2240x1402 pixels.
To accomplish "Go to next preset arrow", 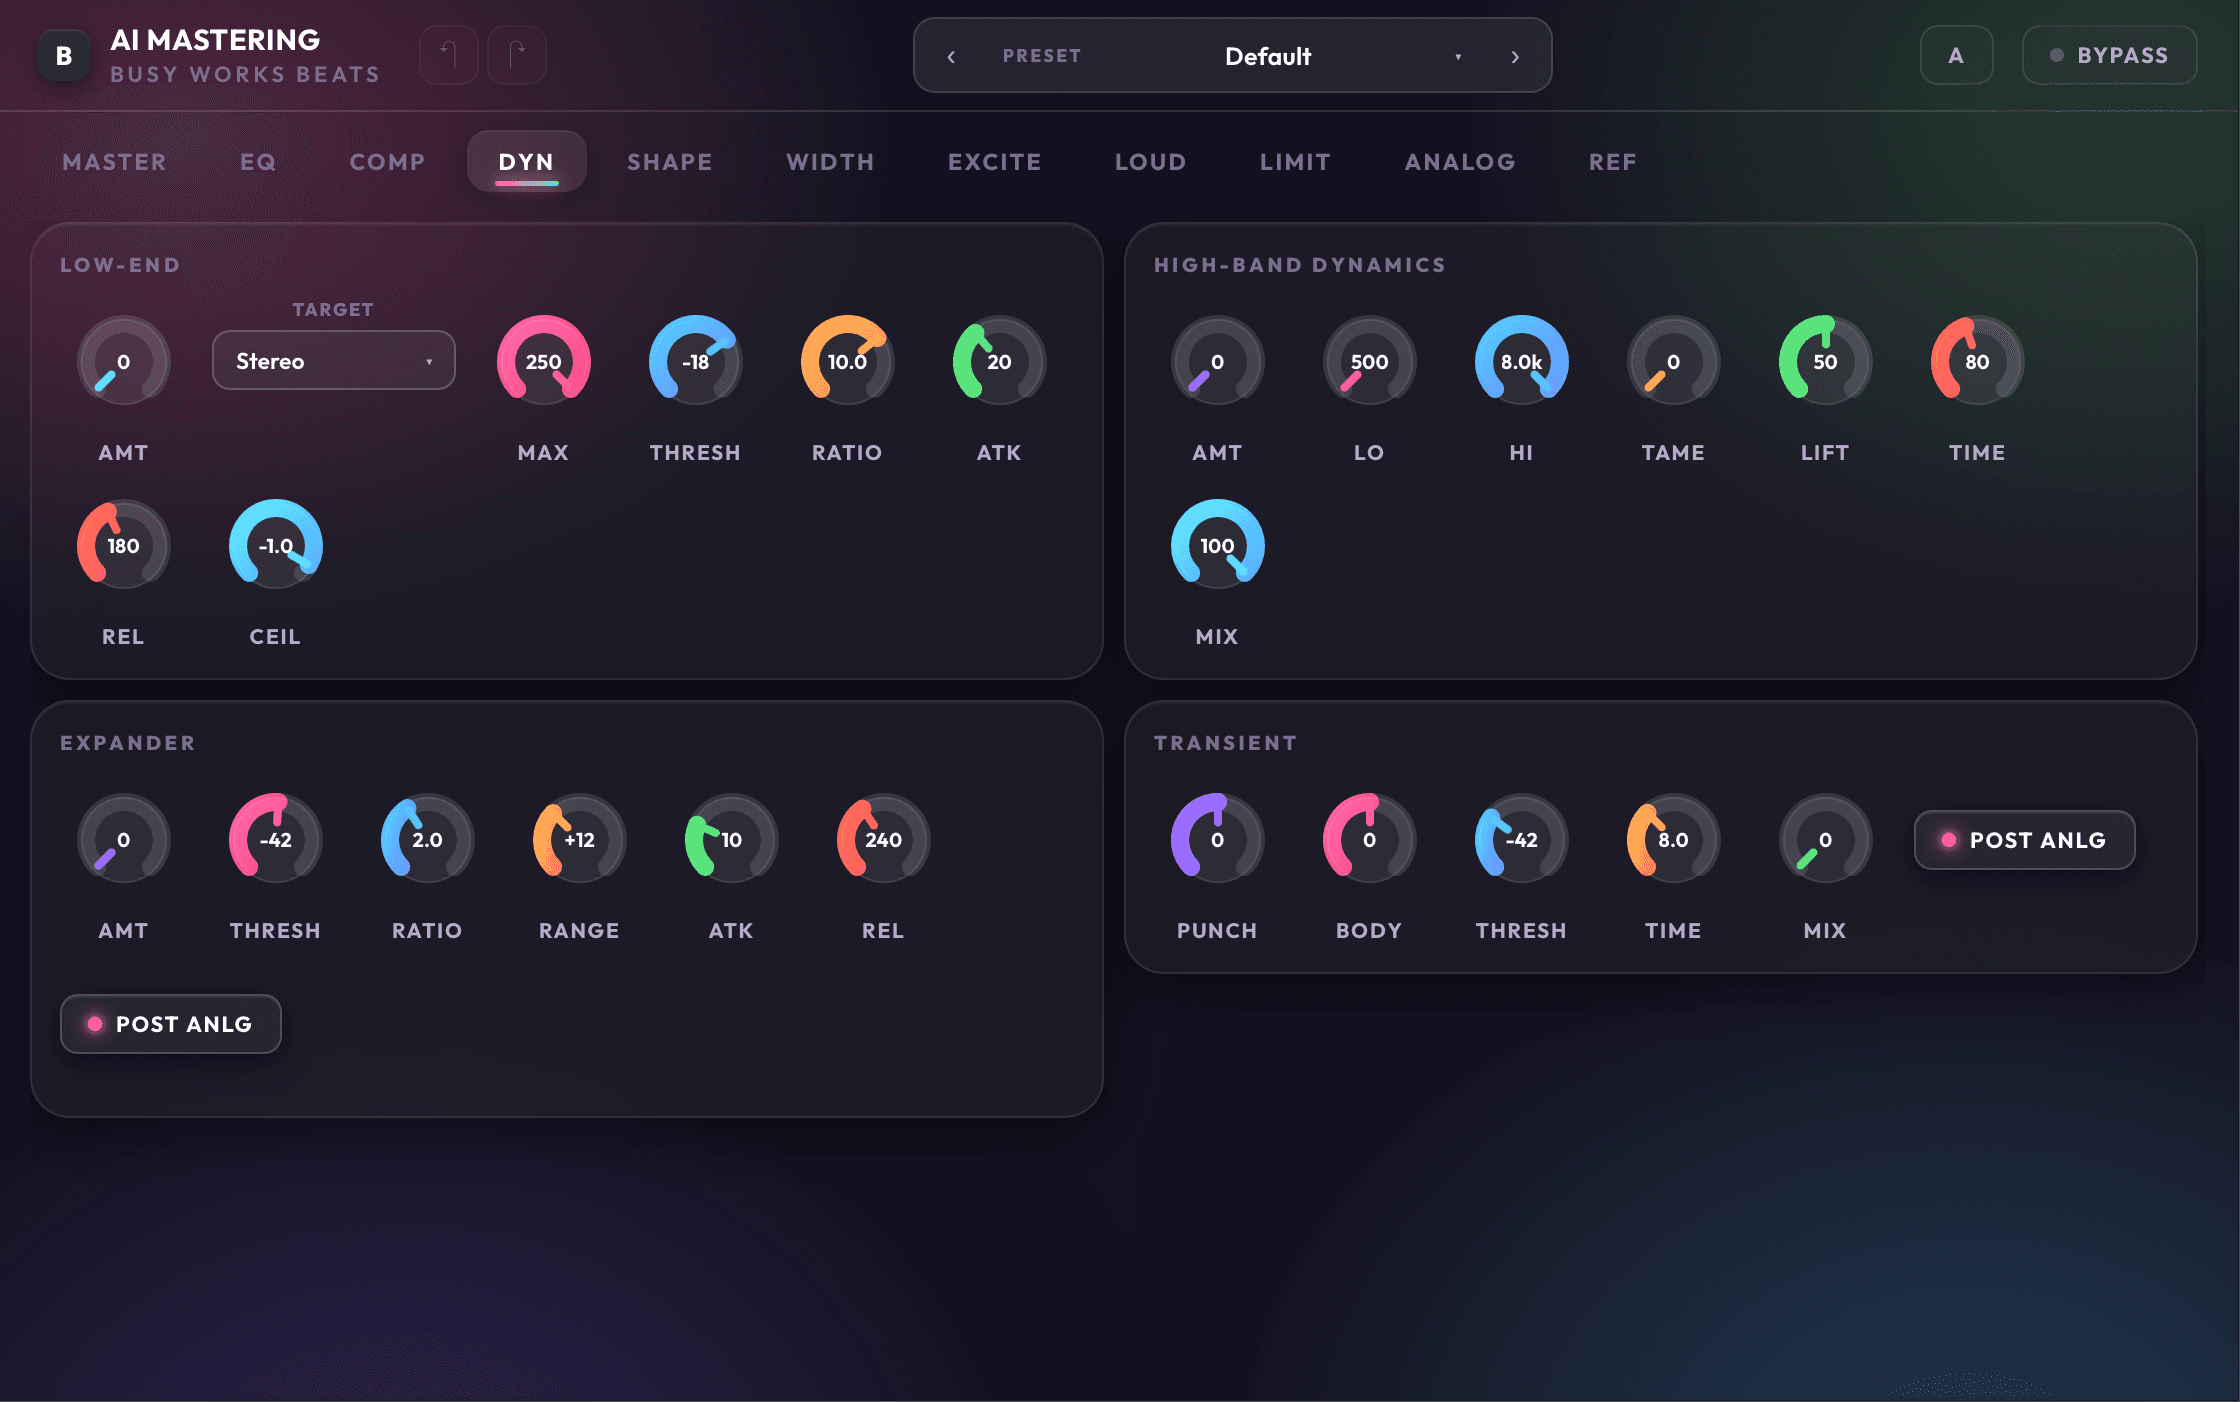I will tap(1515, 56).
